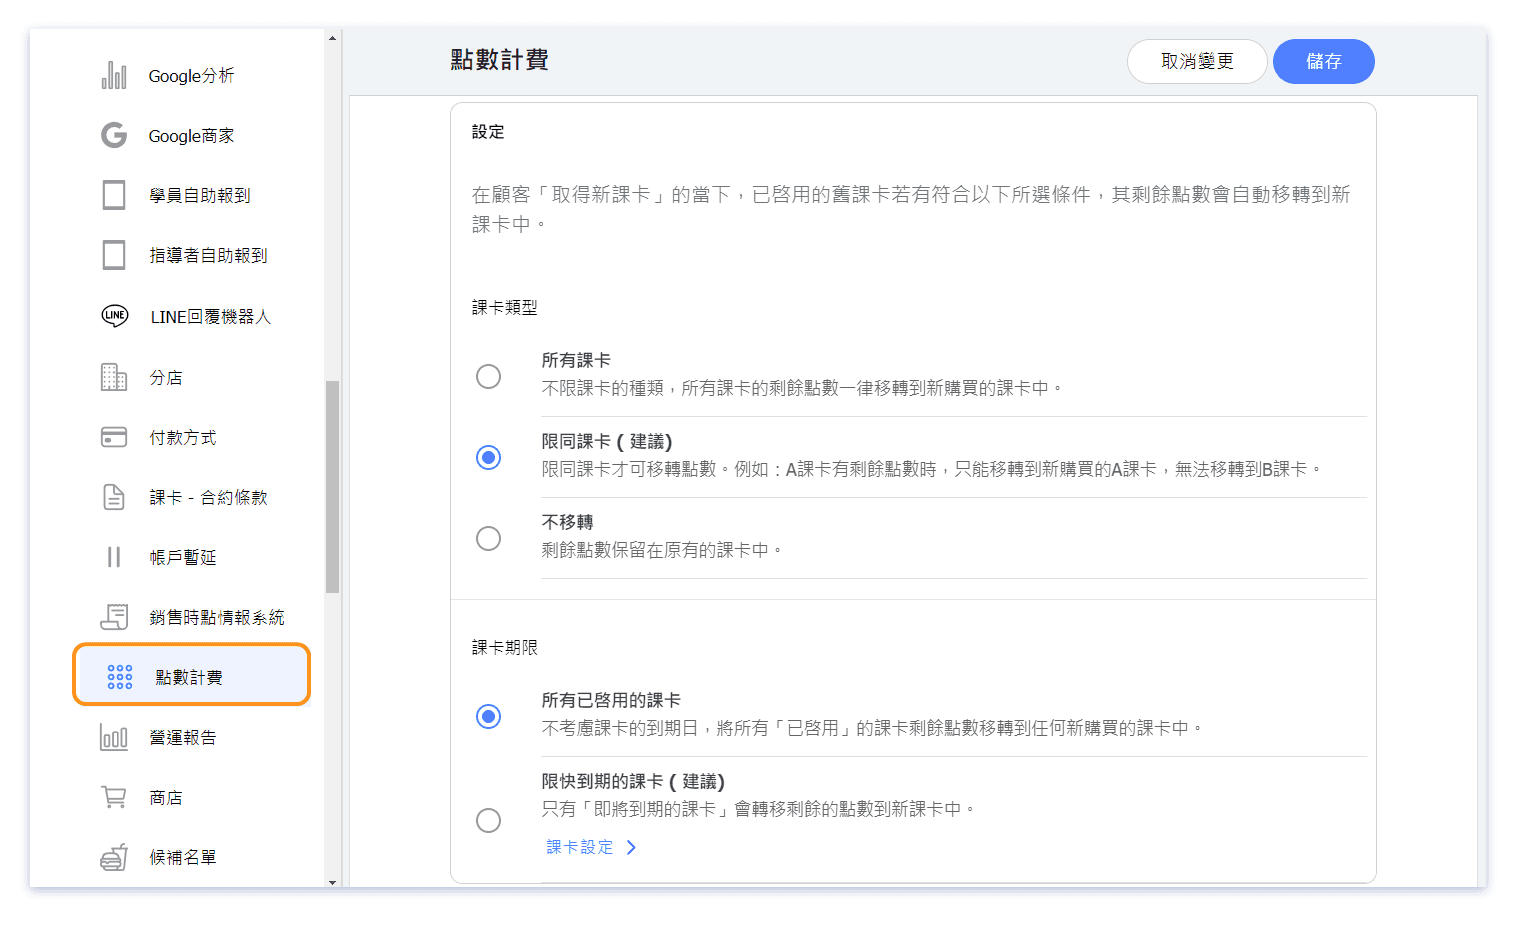The image size is (1516, 934).
Task: Click the Google分析 bar chart icon
Action: (114, 76)
